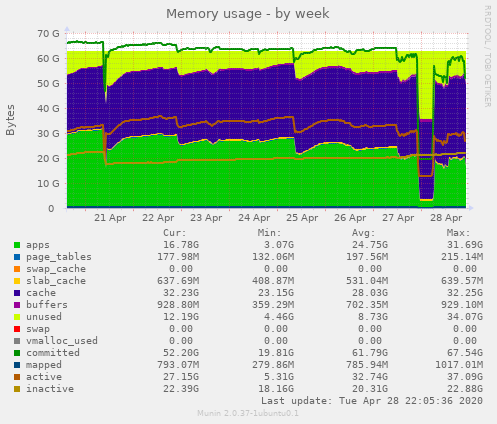Click the page_tables current value 177.98M
Image resolution: width=497 pixels, height=424 pixels.
pyautogui.click(x=178, y=257)
